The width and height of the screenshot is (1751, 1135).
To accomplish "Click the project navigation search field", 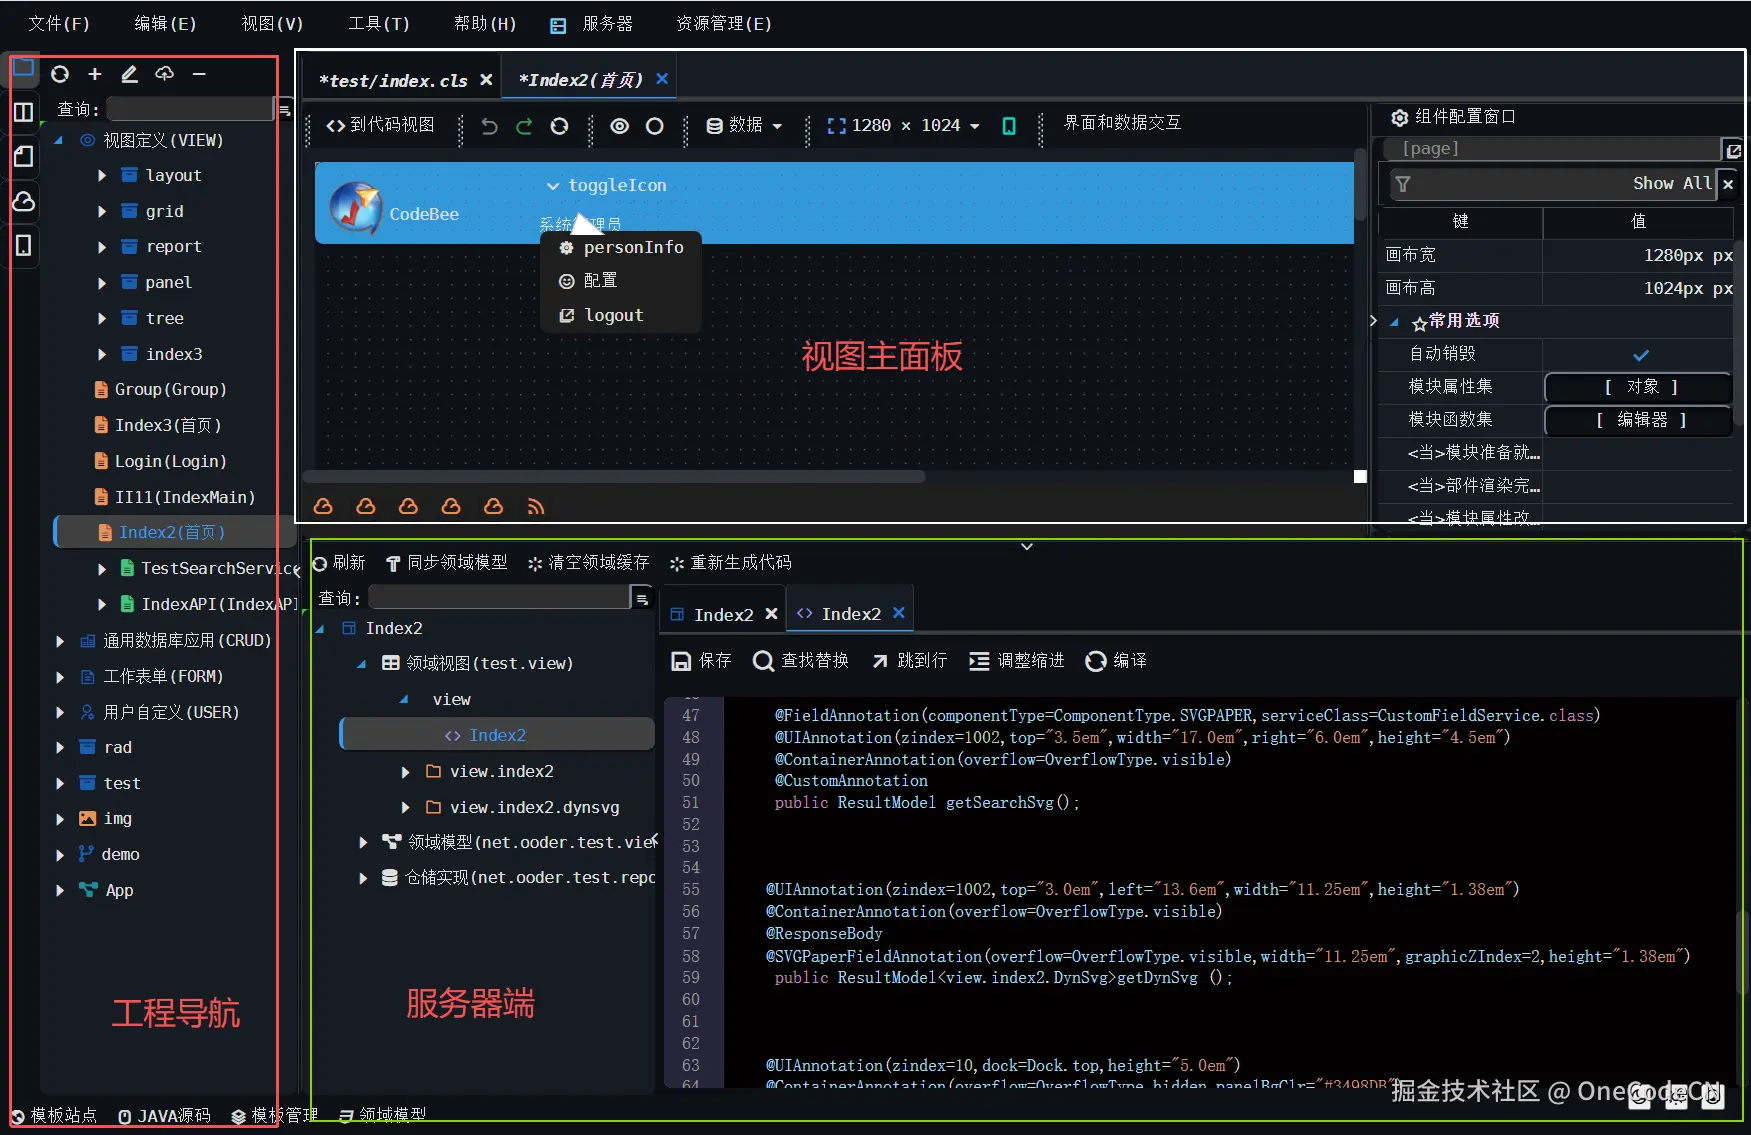I will coord(190,109).
